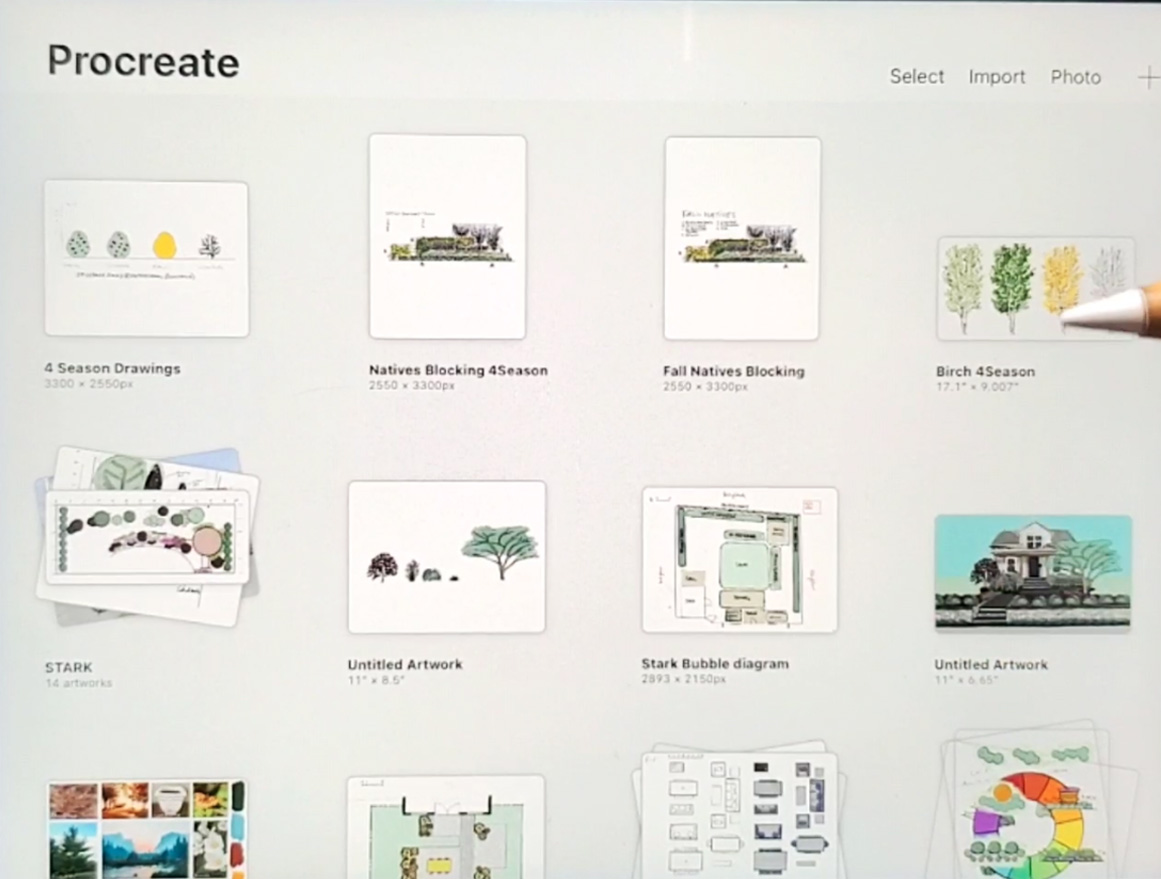Open Natives Blocking 4Season canvas thumbnail

click(x=447, y=237)
